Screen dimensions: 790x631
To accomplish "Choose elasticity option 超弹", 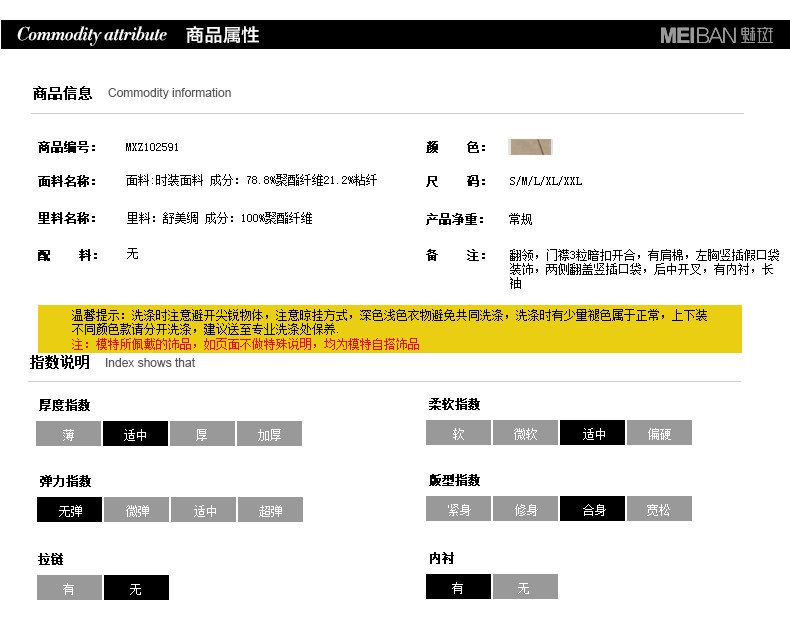I will (271, 510).
